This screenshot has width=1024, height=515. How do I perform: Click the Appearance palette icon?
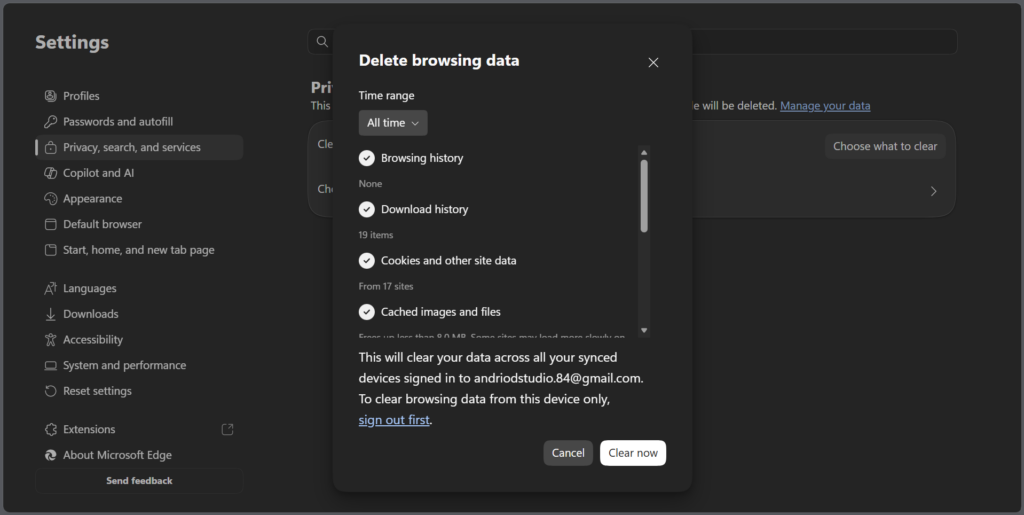50,198
